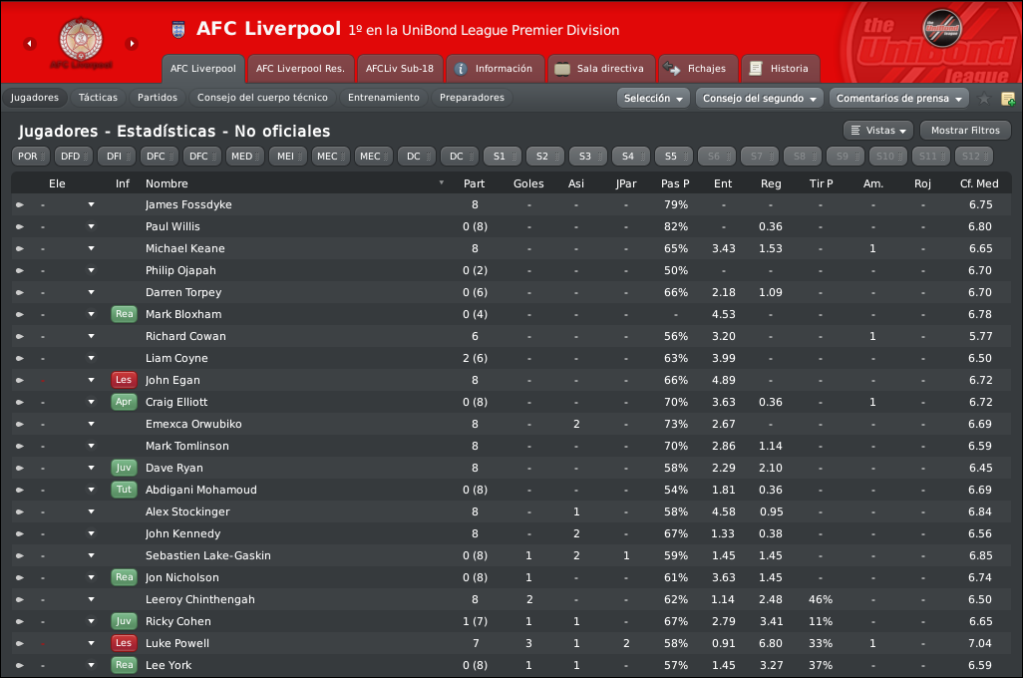Open selection dropdown arrow for James Fossdyke

(x=91, y=205)
